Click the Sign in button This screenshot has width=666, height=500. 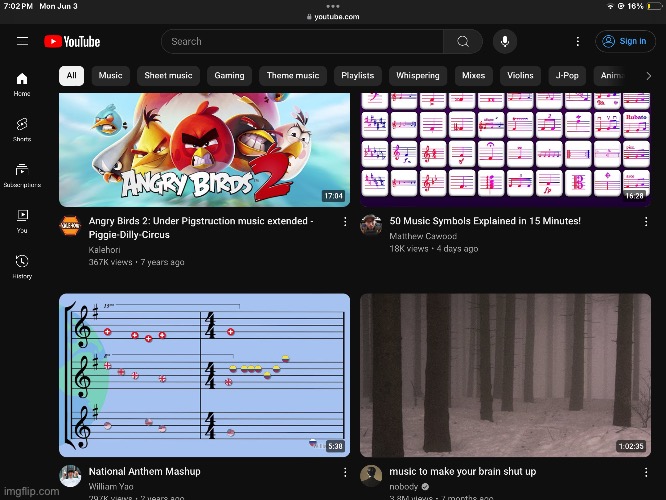coord(625,42)
